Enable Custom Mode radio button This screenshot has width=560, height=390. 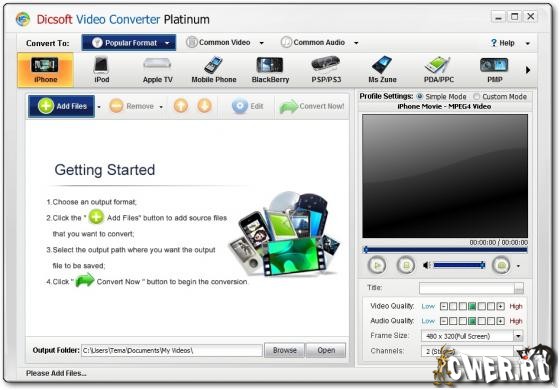(x=476, y=96)
